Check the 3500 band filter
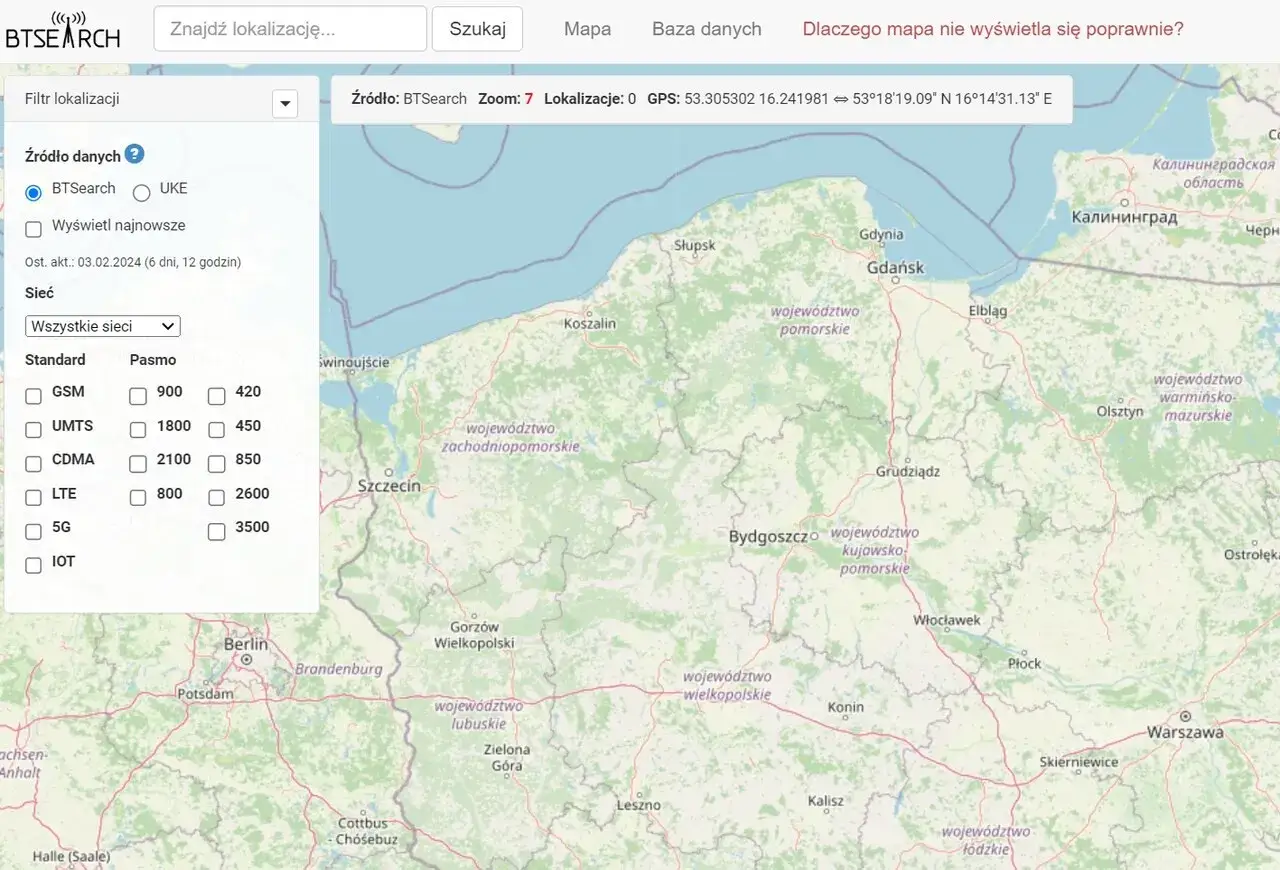Viewport: 1280px width, 870px height. (x=216, y=532)
